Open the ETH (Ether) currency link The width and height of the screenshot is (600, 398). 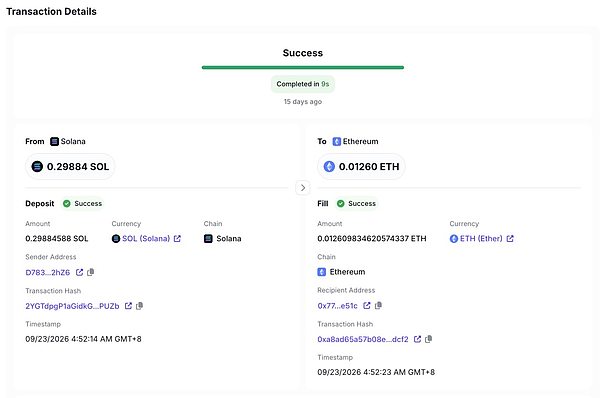[x=481, y=238]
